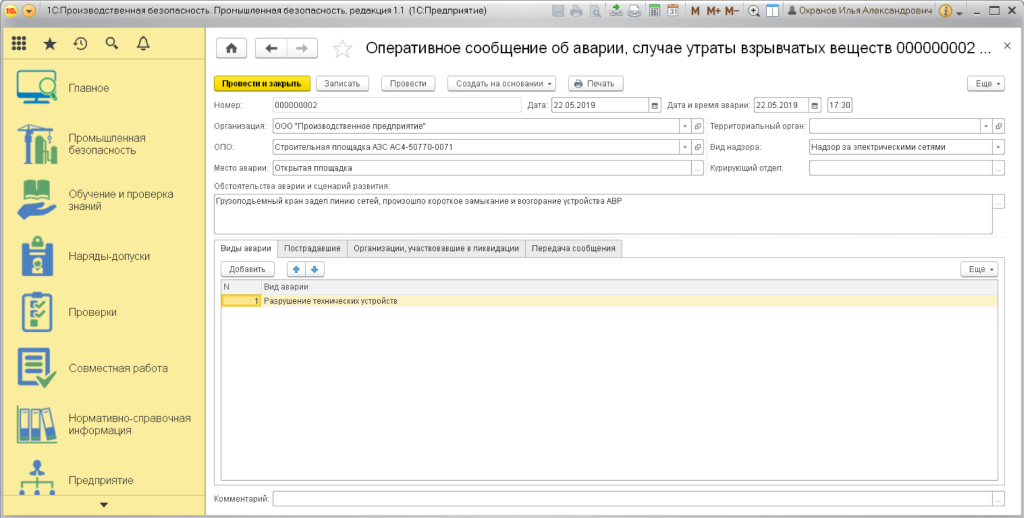Open the Передача сообщения tab
The height and width of the screenshot is (518, 1024).
coord(574,248)
